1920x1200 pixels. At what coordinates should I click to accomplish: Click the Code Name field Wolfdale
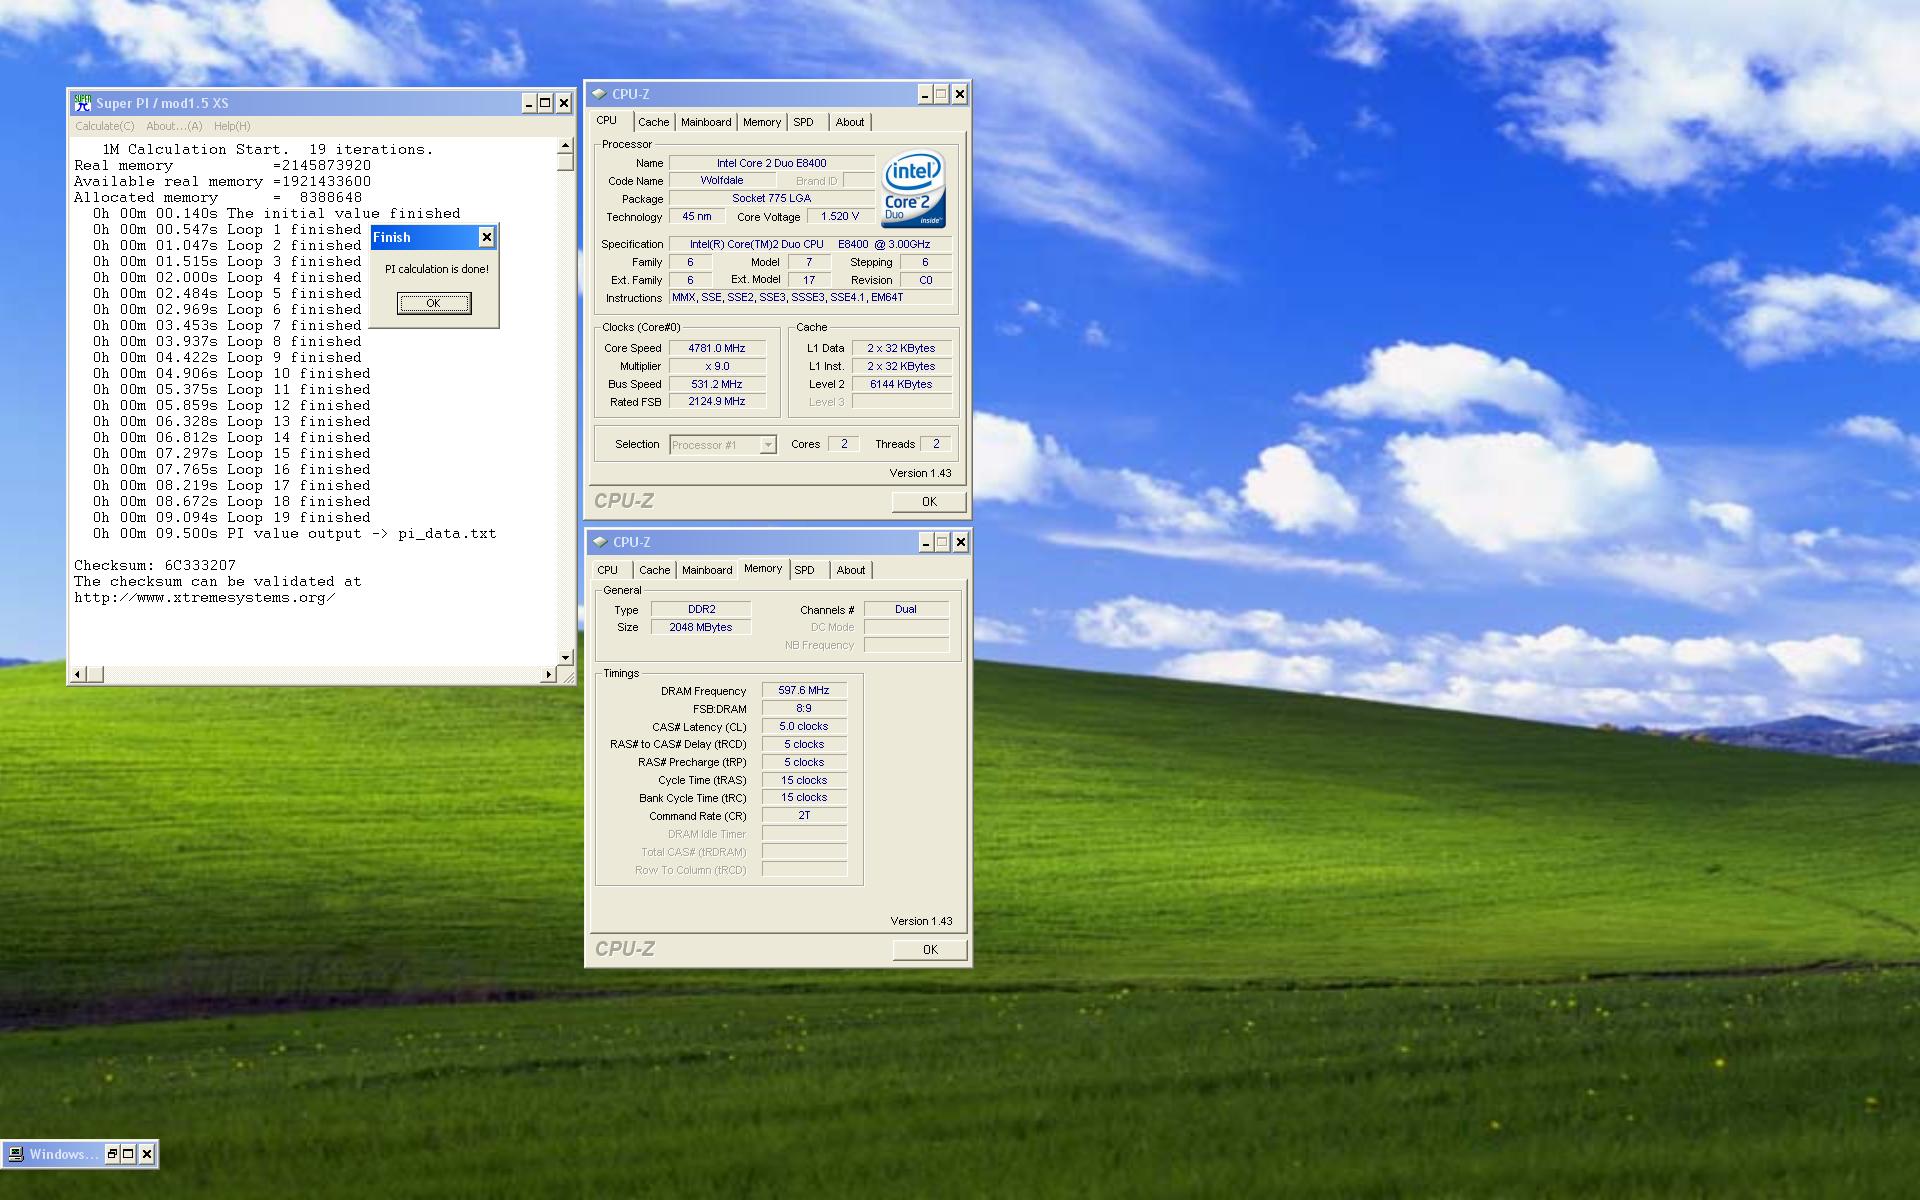point(722,181)
